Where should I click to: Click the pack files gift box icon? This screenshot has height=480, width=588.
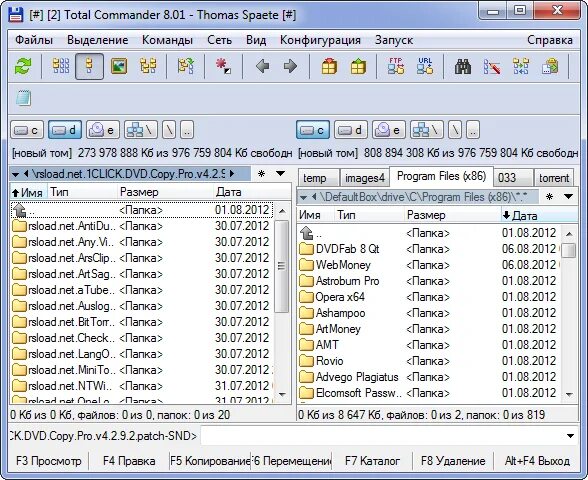(x=329, y=66)
